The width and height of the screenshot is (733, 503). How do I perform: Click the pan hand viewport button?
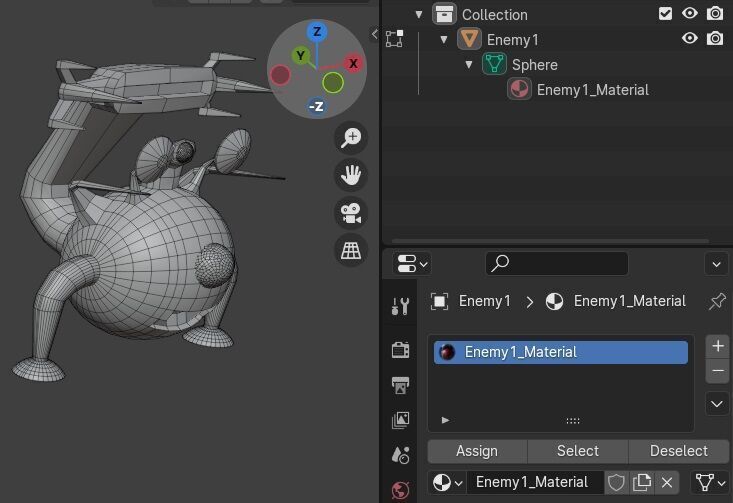click(351, 175)
